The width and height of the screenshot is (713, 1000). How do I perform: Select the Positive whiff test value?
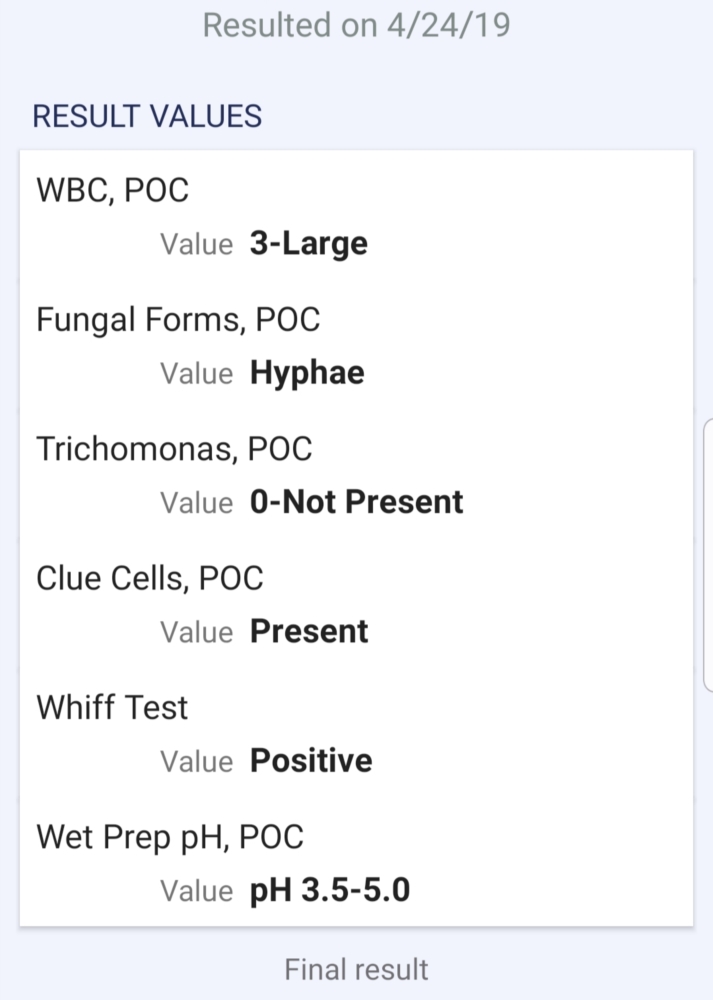[x=311, y=761]
